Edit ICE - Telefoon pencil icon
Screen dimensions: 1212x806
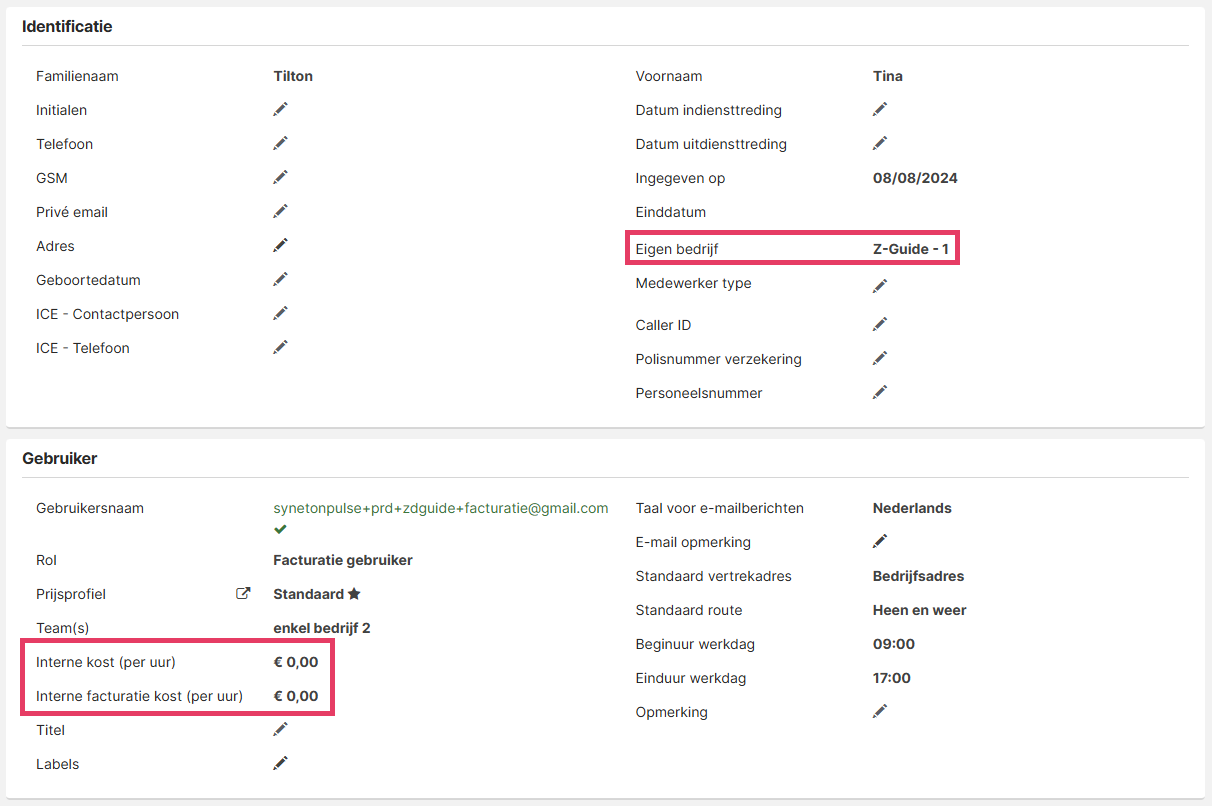coord(281,347)
